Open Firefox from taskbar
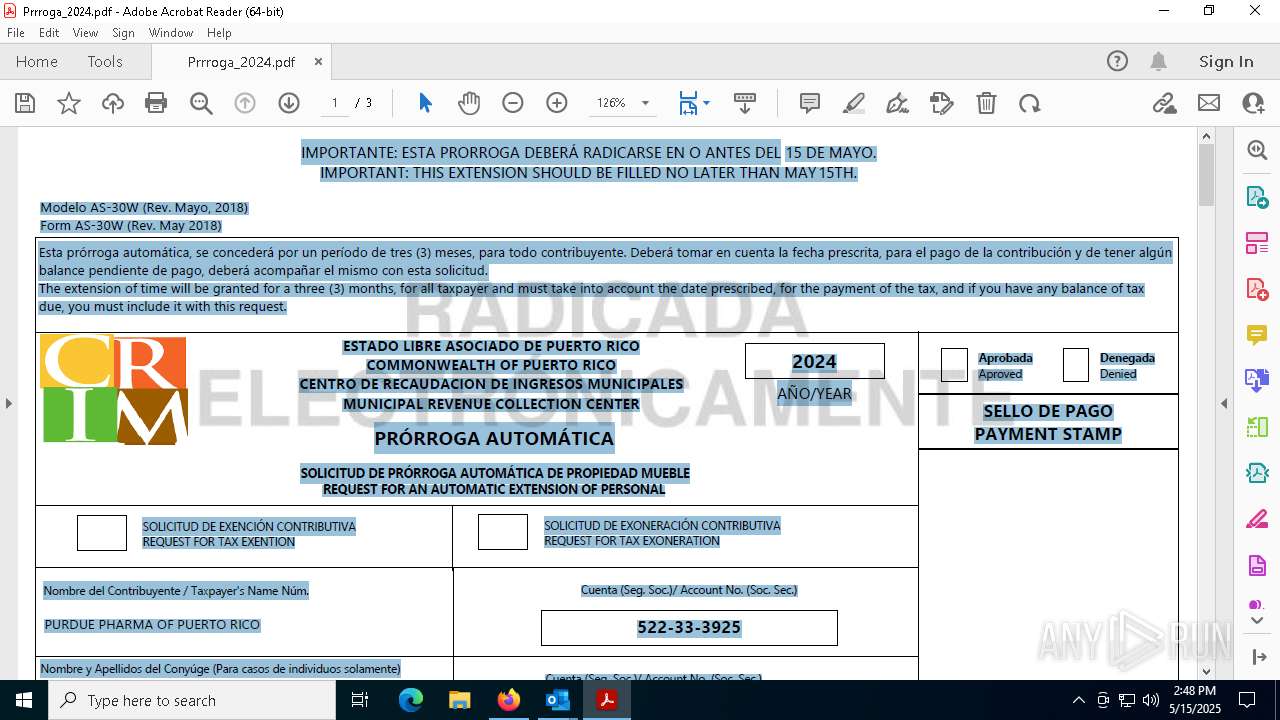 click(509, 700)
